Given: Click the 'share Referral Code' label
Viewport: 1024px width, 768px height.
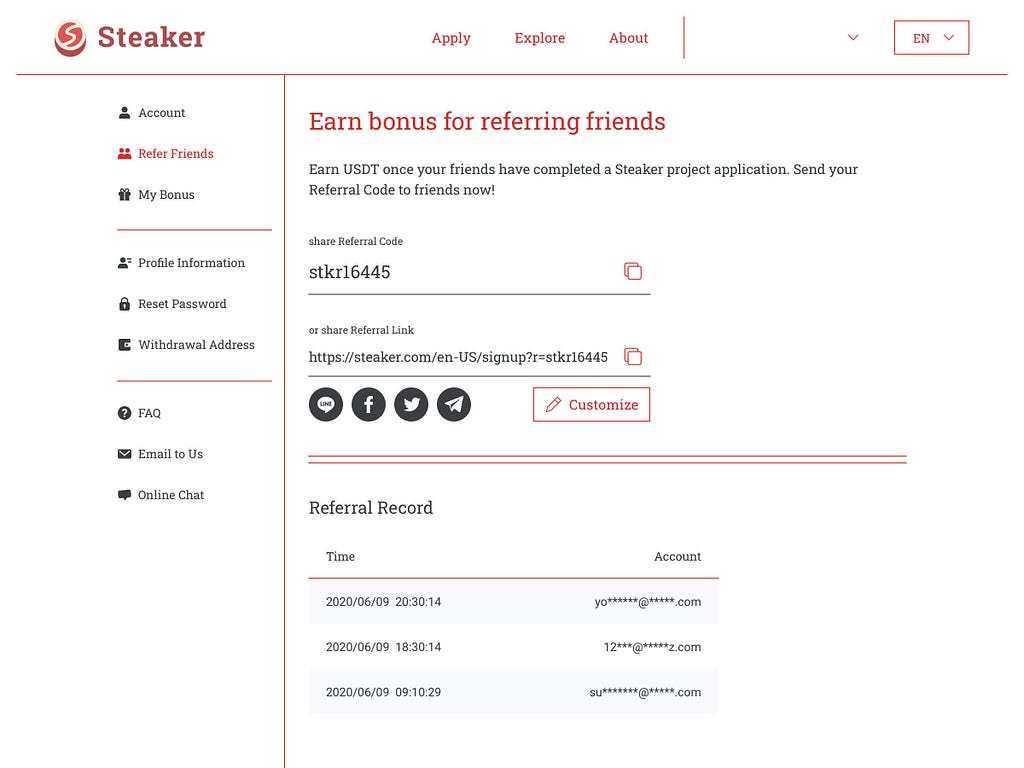Looking at the screenshot, I should click(x=356, y=241).
